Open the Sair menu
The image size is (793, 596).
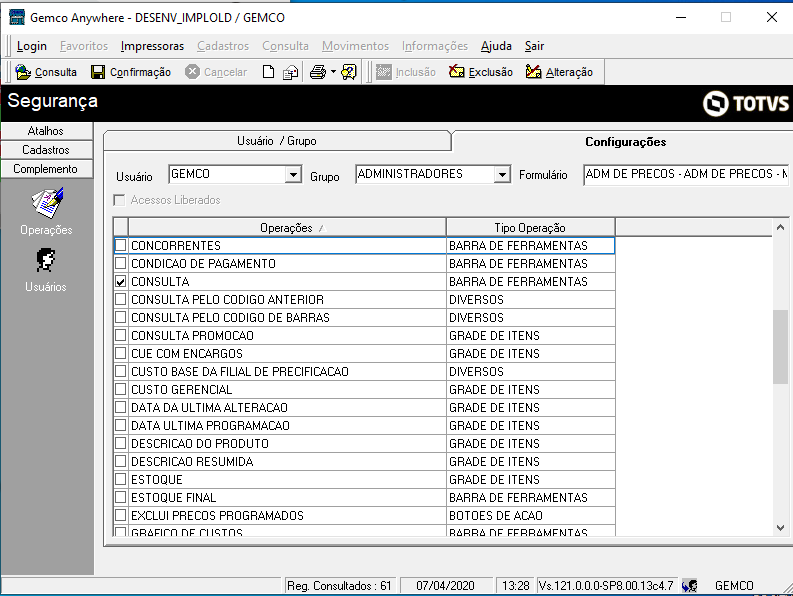pos(534,46)
